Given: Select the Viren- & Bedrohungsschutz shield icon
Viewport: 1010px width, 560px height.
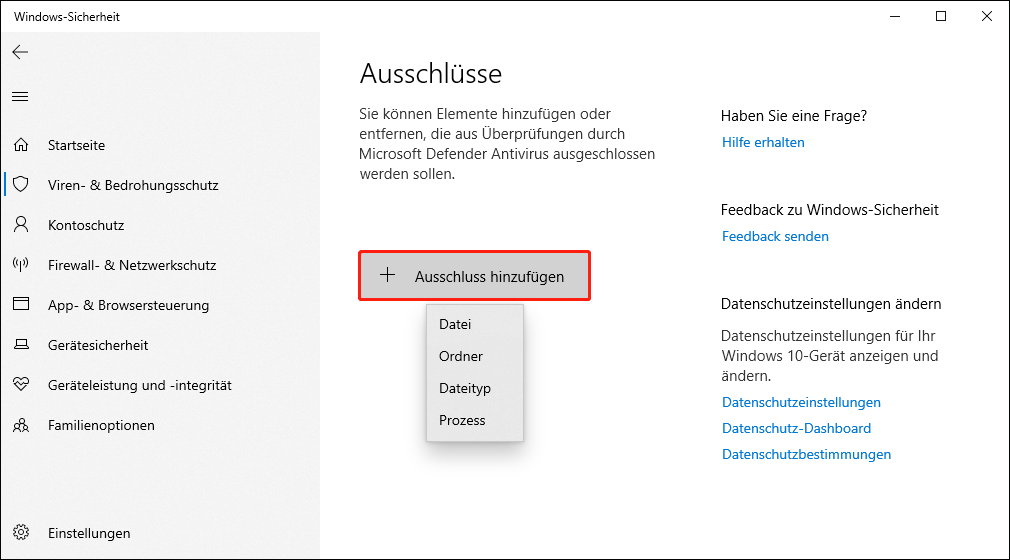Looking at the screenshot, I should pyautogui.click(x=21, y=184).
